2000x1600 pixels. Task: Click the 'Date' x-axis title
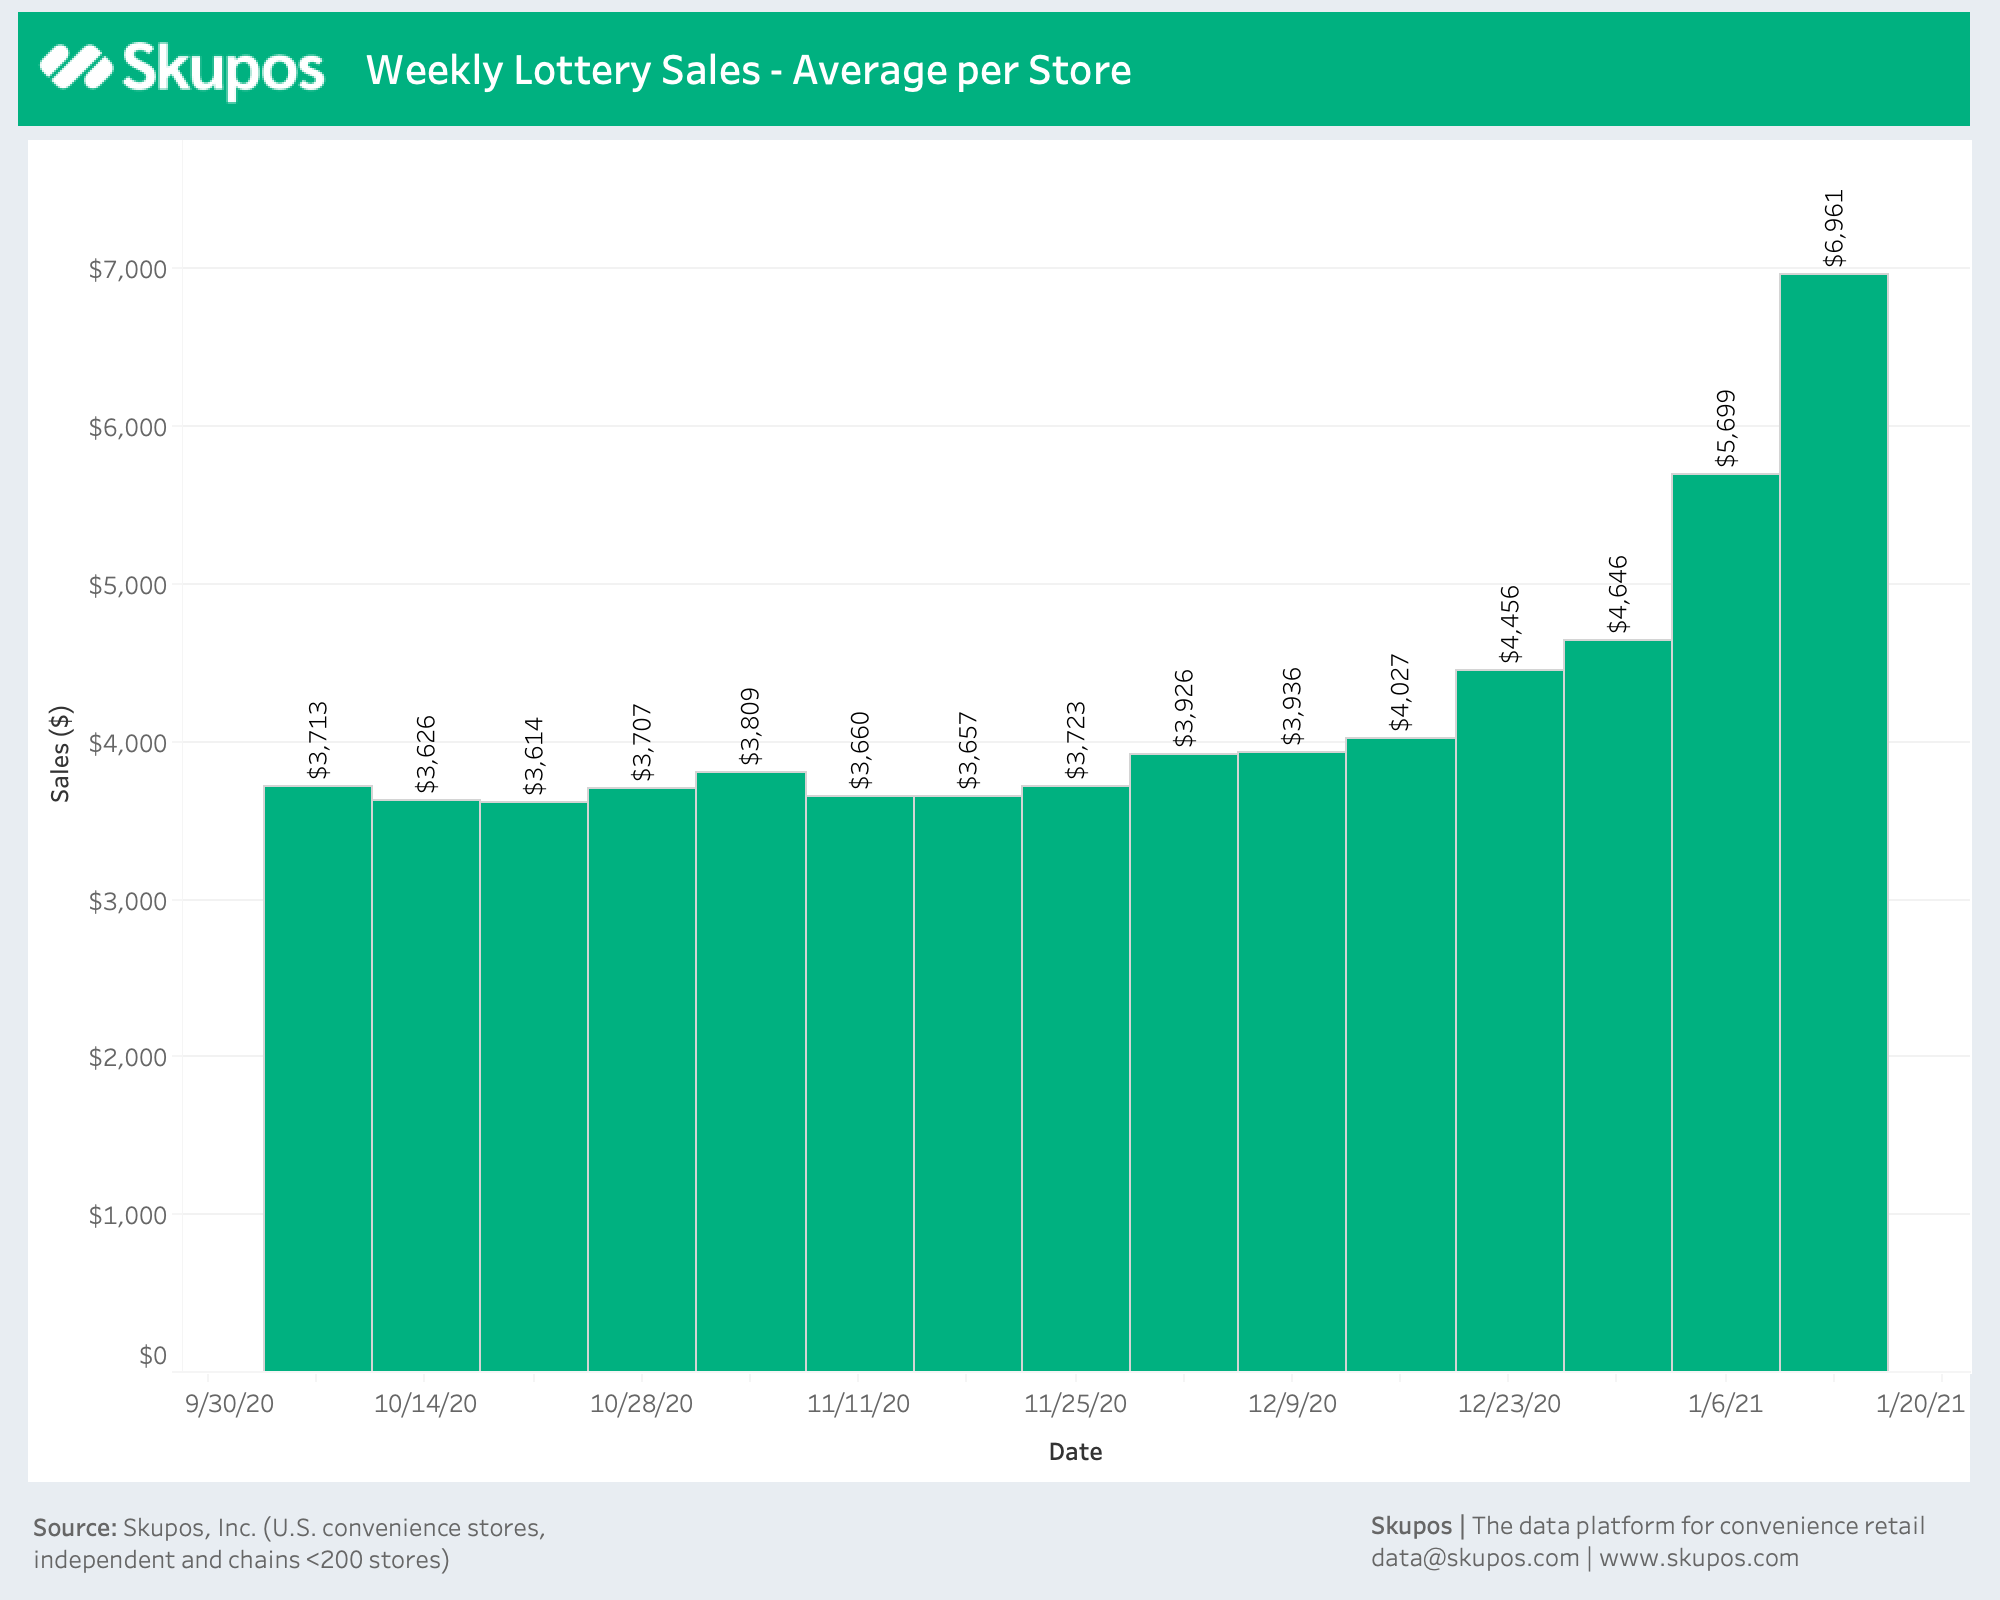pyautogui.click(x=1075, y=1452)
